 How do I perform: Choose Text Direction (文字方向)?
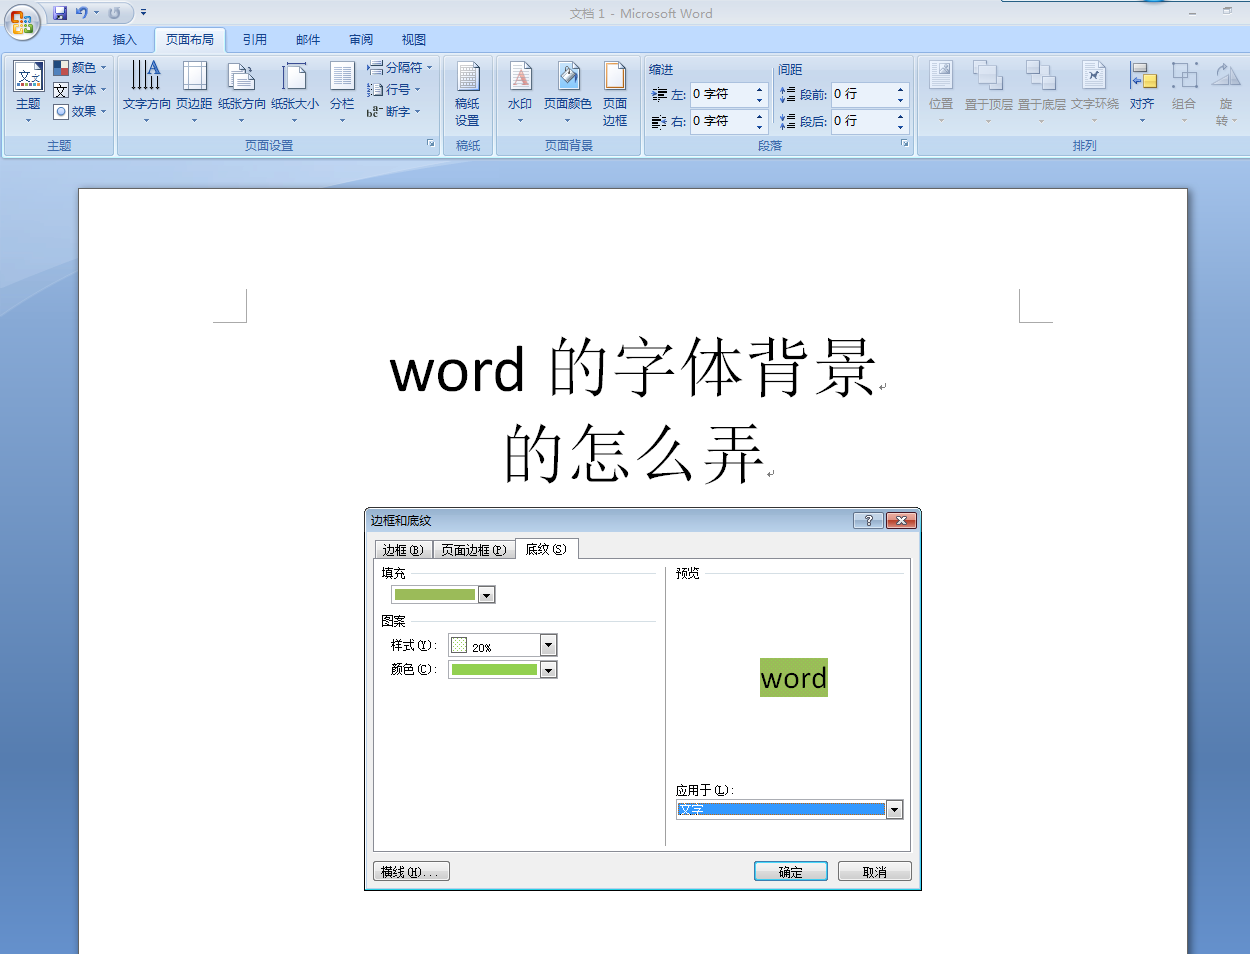pos(146,91)
